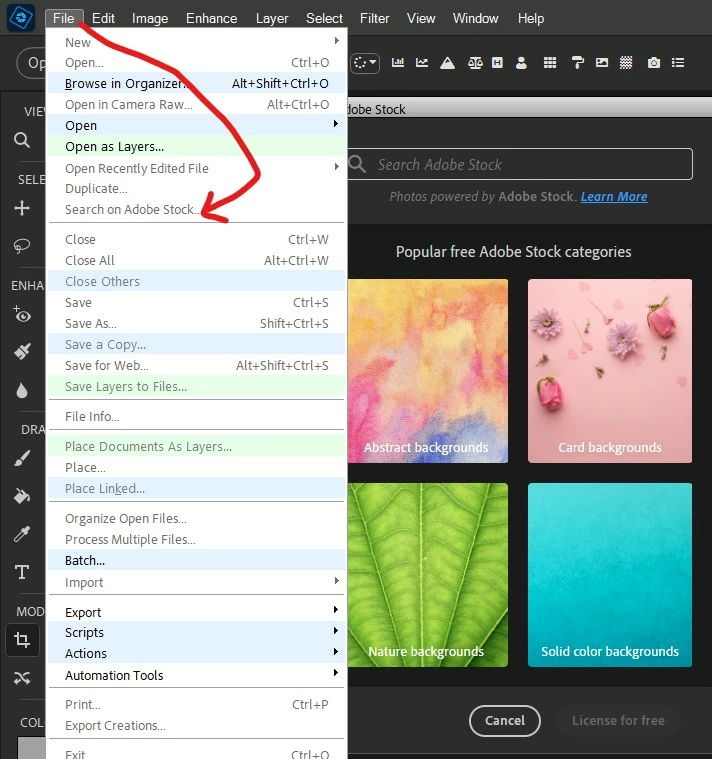Expand the Export submenu
The image size is (712, 759).
coord(336,610)
